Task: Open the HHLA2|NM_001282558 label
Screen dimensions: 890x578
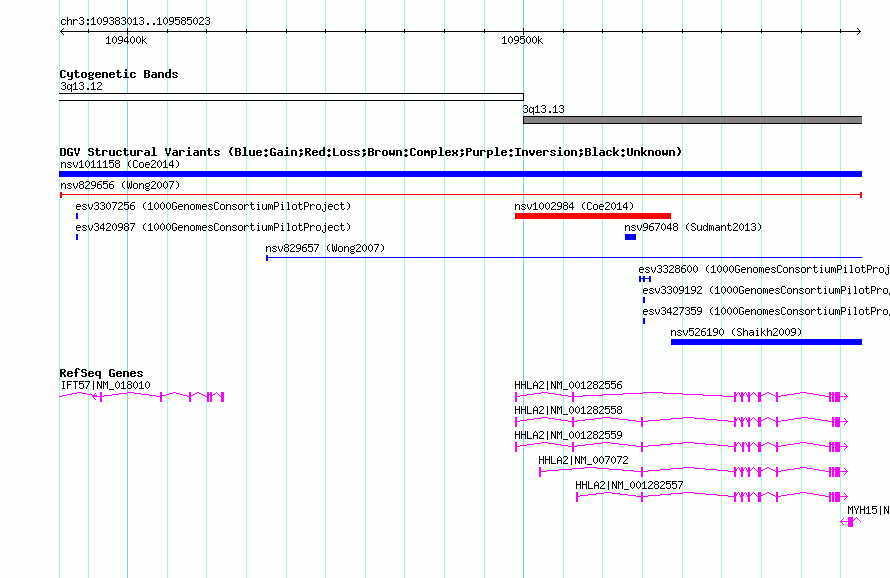Action: 568,410
